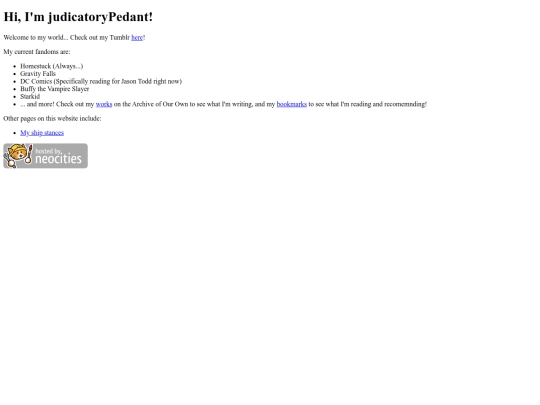Click the 'DC Comics' list item text
The height and width of the screenshot is (405, 540).
click(x=101, y=81)
